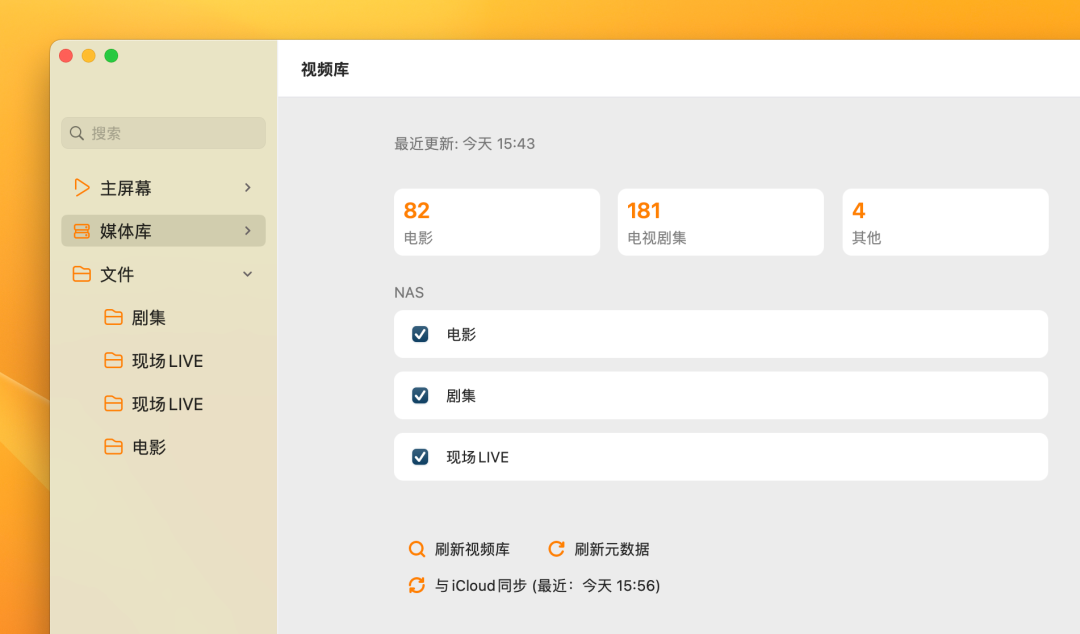1080x634 pixels.
Task: Uncheck the 电影 NAS checkbox
Action: tap(420, 334)
